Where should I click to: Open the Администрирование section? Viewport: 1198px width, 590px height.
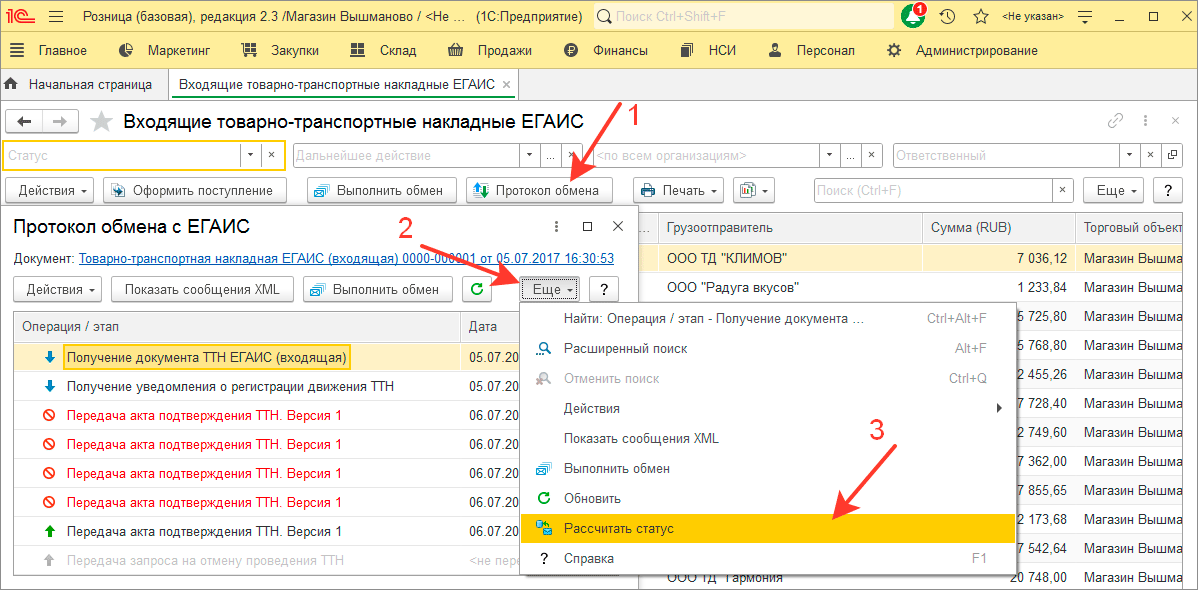[x=961, y=51]
